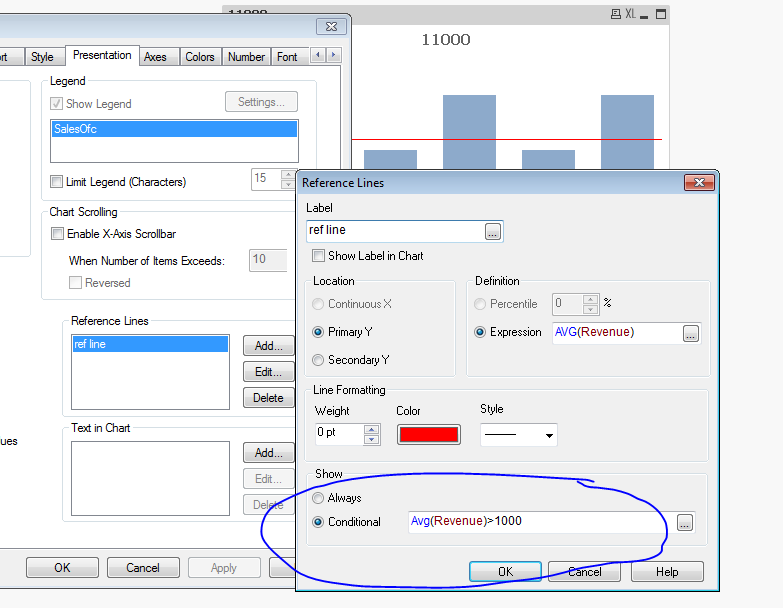Open expression editor for Conditional show

click(685, 523)
